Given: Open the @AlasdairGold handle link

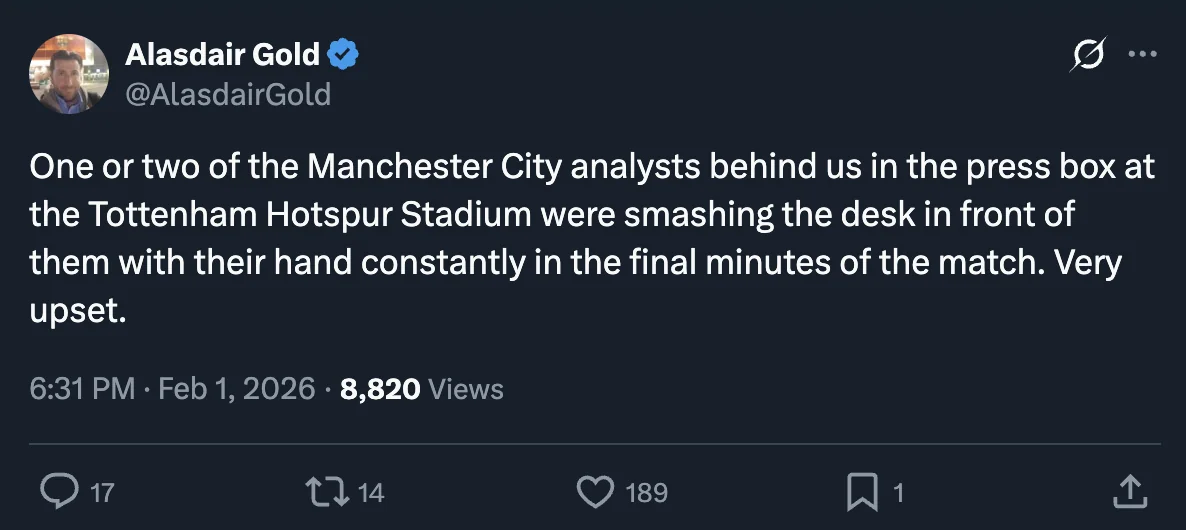Looking at the screenshot, I should click(x=228, y=94).
